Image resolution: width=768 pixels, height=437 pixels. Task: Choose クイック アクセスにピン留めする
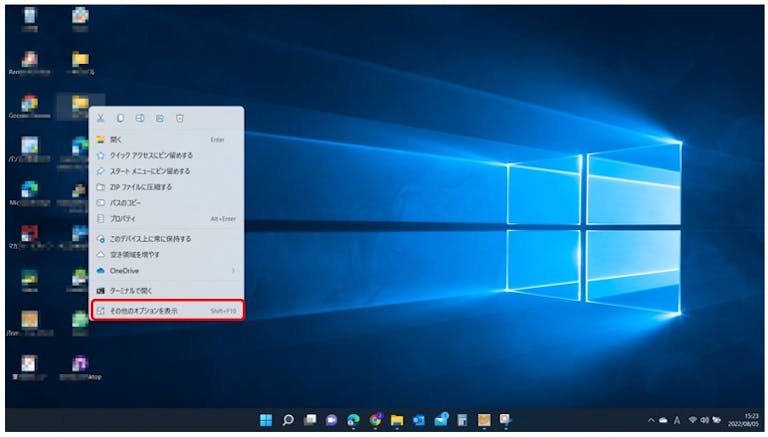coord(167,155)
